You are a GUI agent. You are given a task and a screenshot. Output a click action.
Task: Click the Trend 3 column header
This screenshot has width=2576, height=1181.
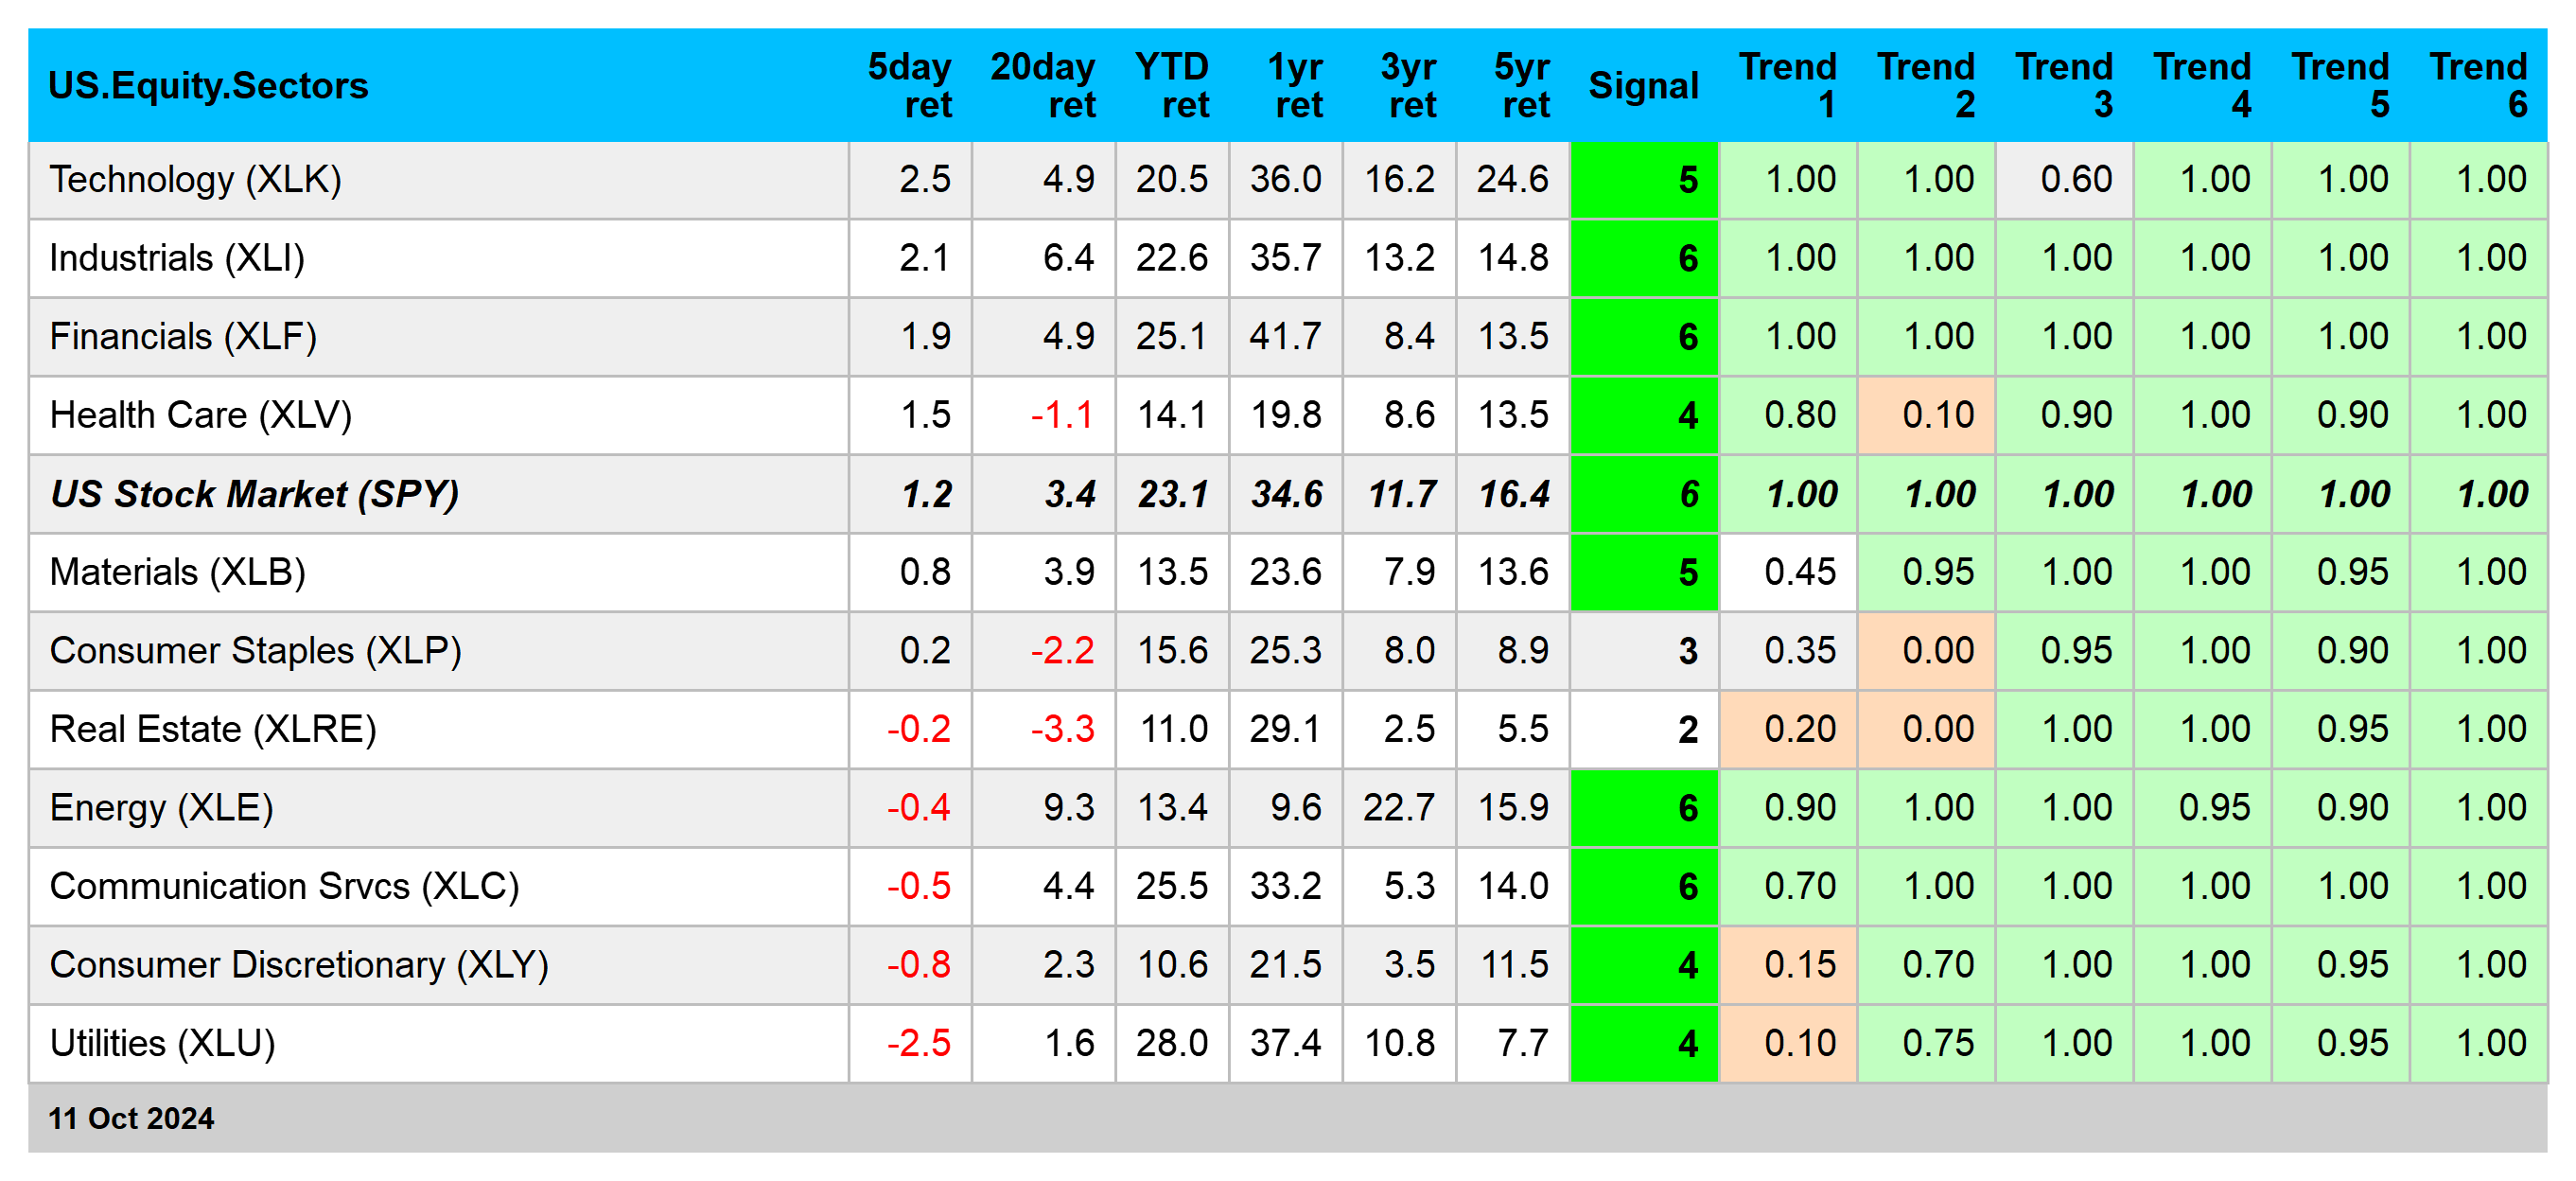tap(2064, 86)
